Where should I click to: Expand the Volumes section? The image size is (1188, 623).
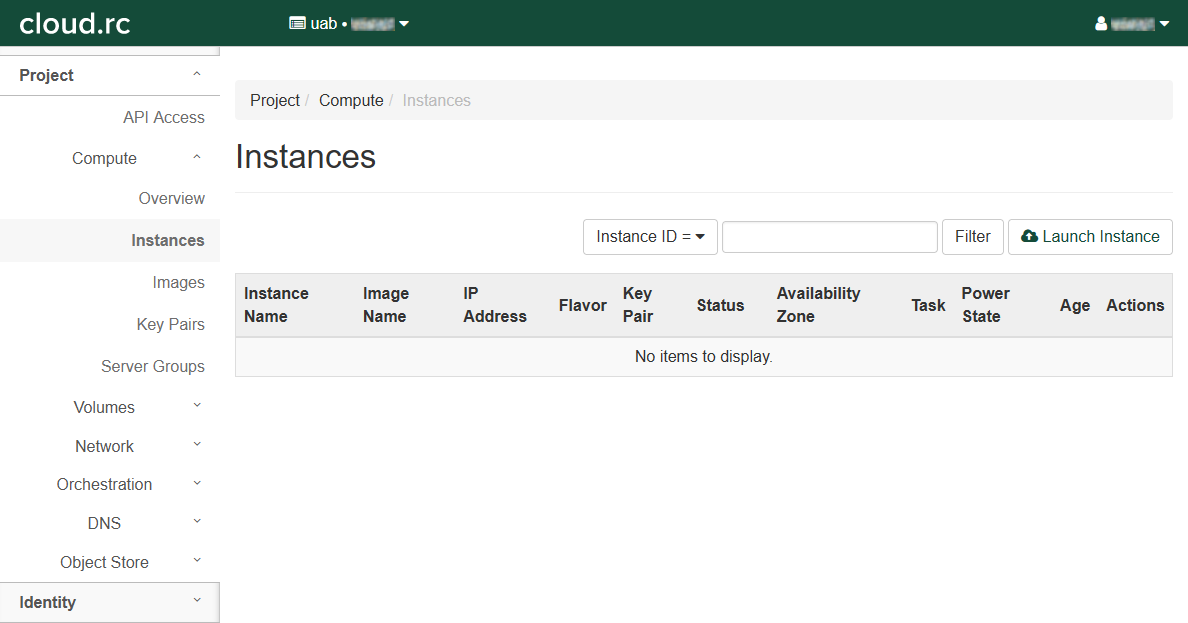tap(136, 407)
